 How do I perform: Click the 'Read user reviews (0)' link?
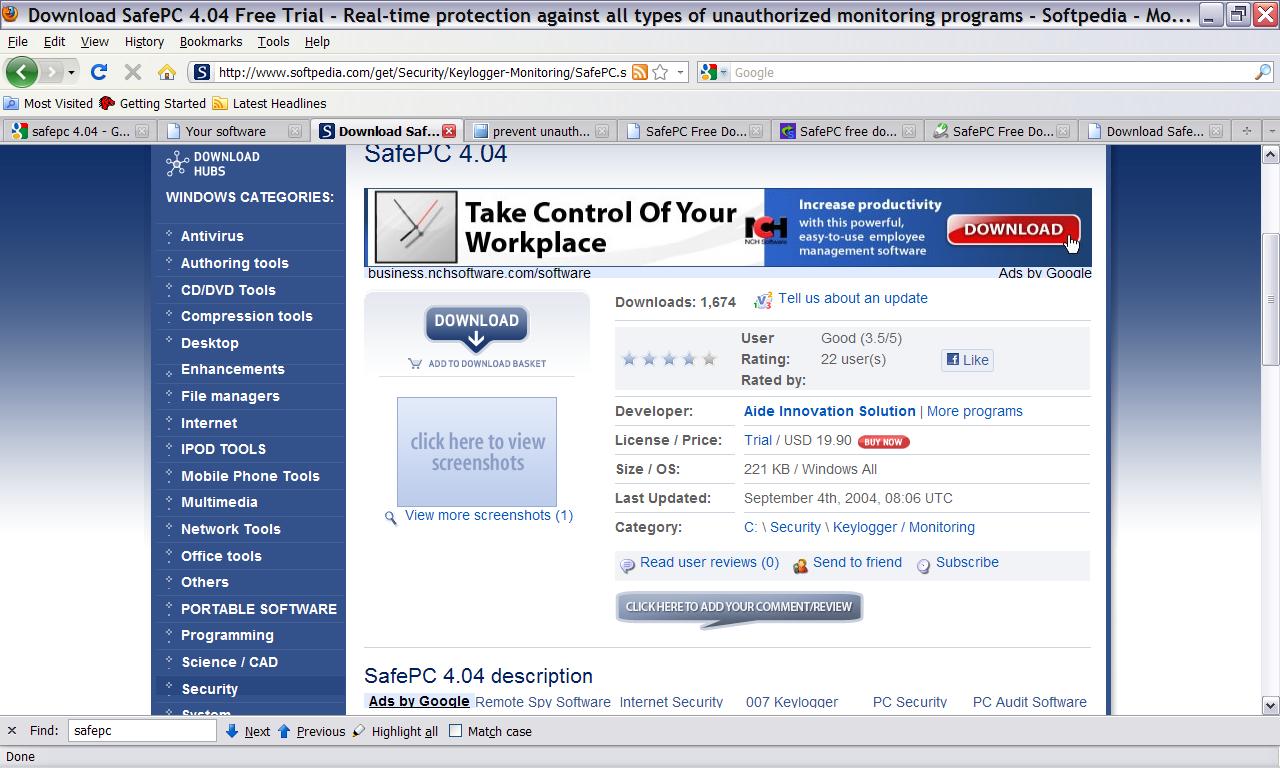(709, 562)
